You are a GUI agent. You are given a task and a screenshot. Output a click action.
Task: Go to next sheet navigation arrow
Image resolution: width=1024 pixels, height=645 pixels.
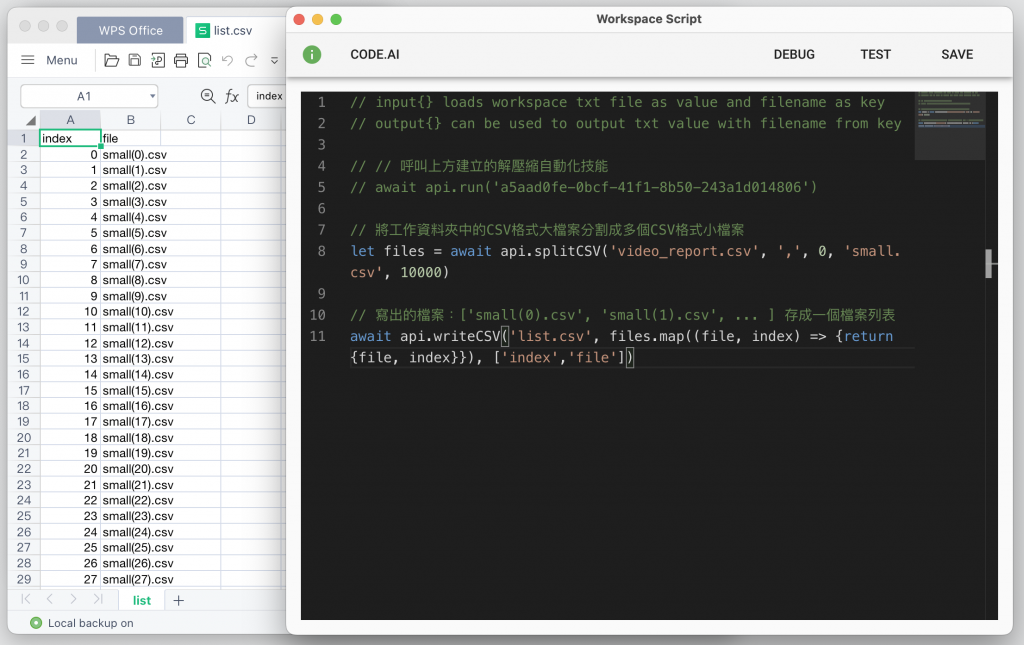point(73,599)
